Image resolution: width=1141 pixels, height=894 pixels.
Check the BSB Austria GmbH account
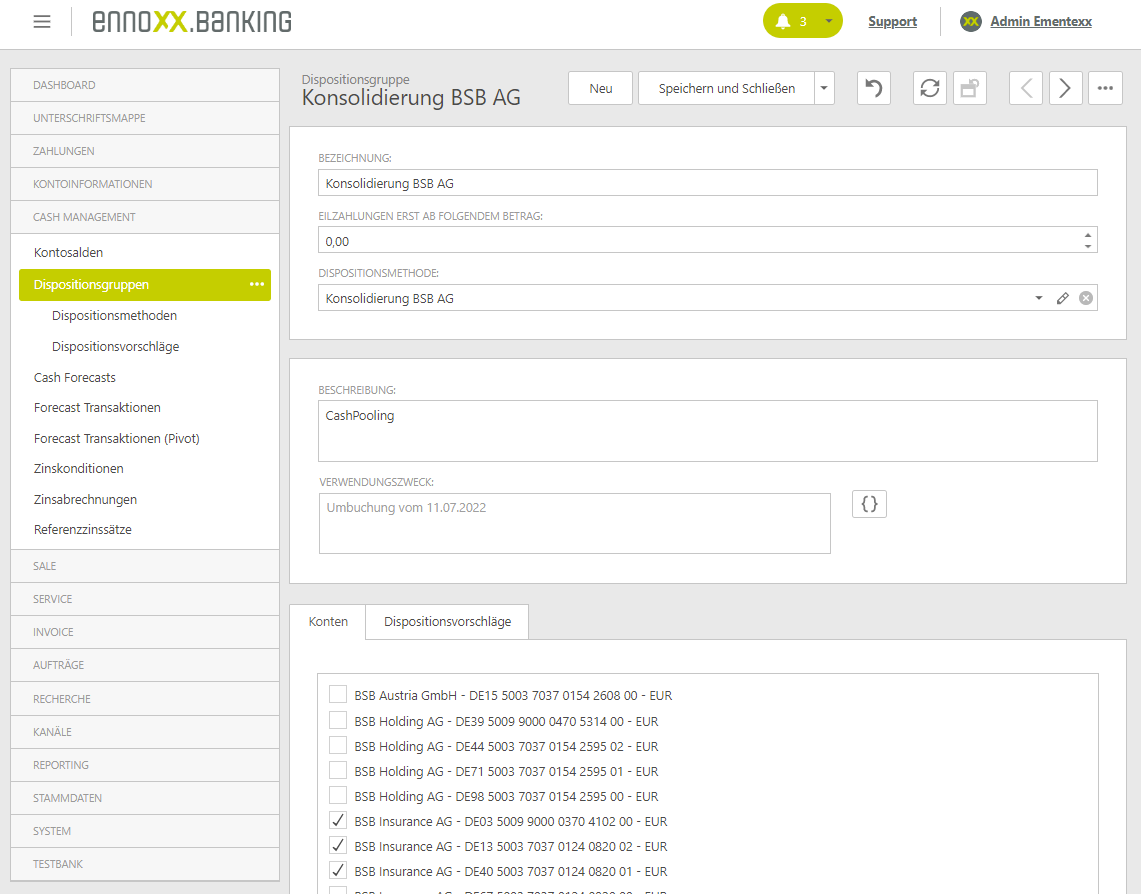[338, 695]
